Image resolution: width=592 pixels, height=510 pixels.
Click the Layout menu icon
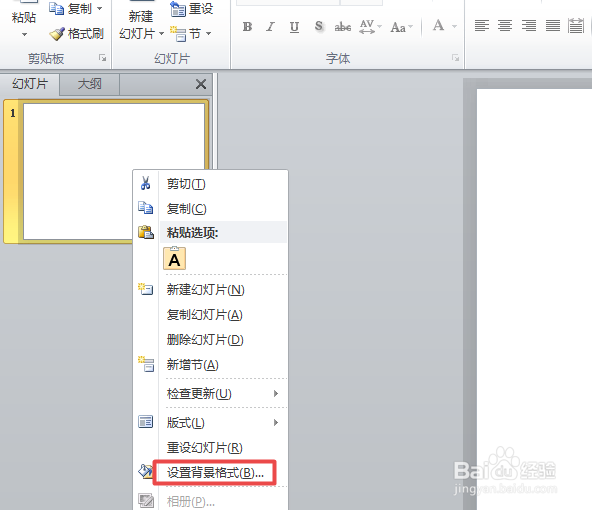click(146, 422)
